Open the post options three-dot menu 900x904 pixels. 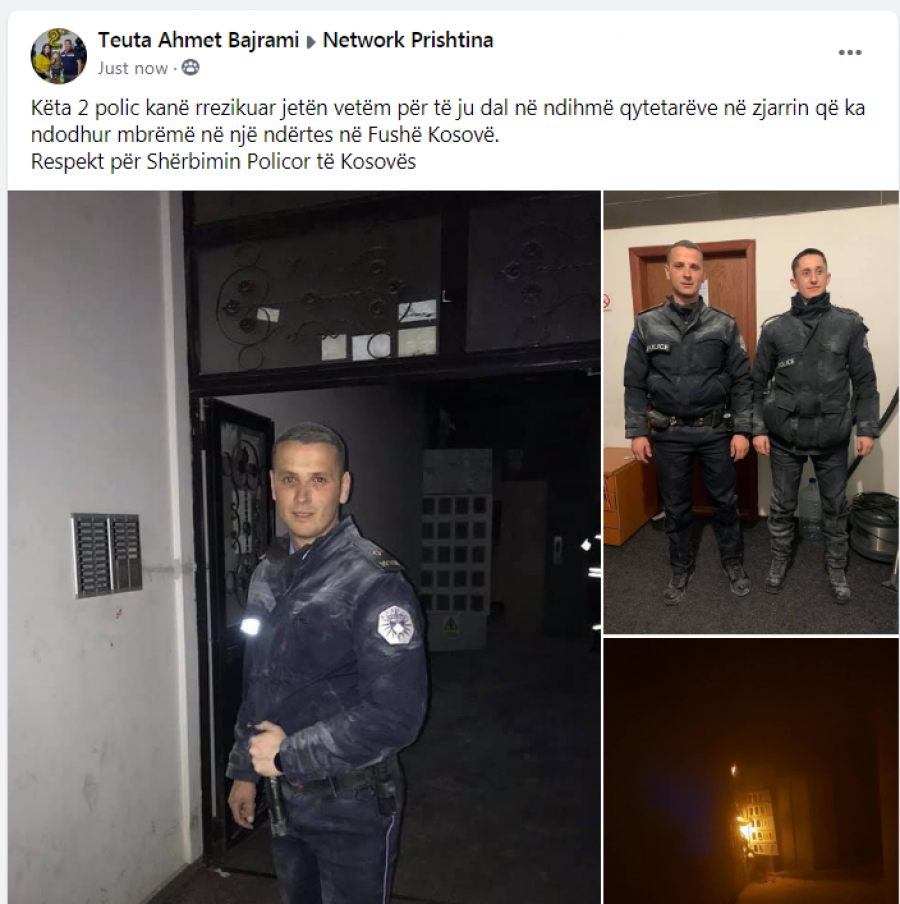coord(849,52)
